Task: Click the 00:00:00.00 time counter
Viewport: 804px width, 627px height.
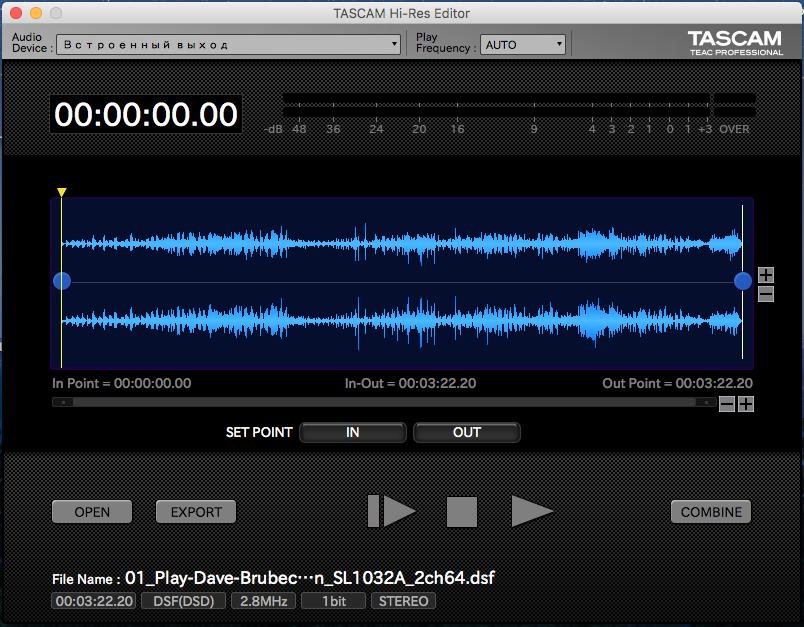Action: (146, 114)
